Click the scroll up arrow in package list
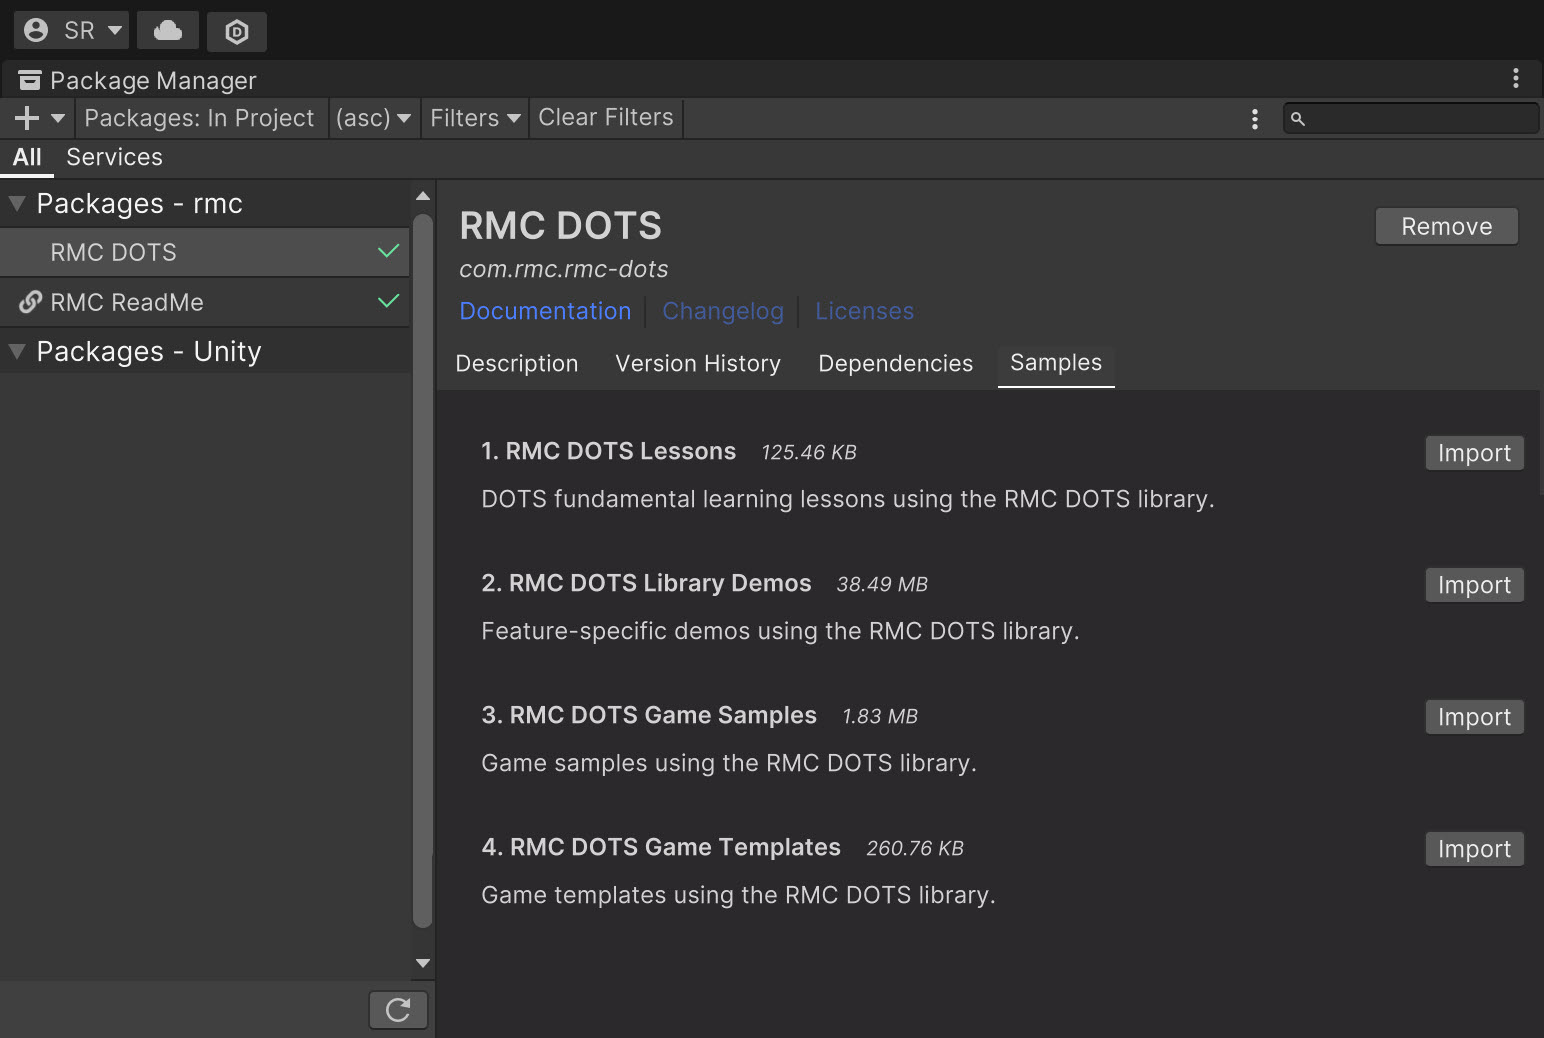 423,196
